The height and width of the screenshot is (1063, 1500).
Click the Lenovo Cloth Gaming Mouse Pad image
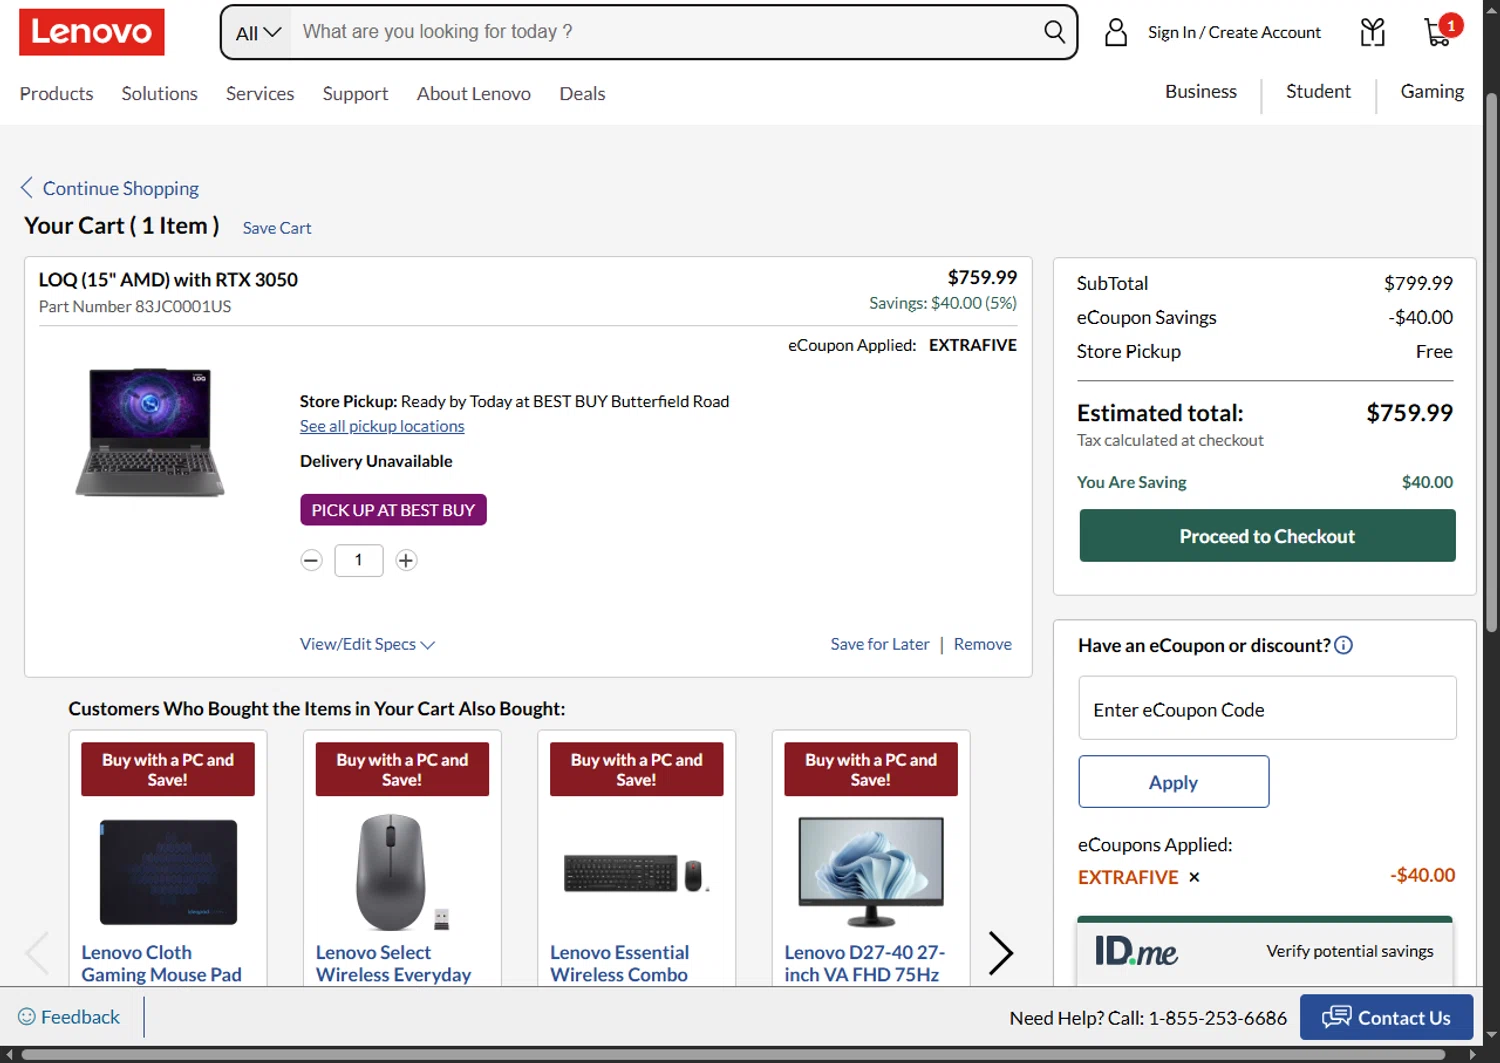tap(168, 871)
